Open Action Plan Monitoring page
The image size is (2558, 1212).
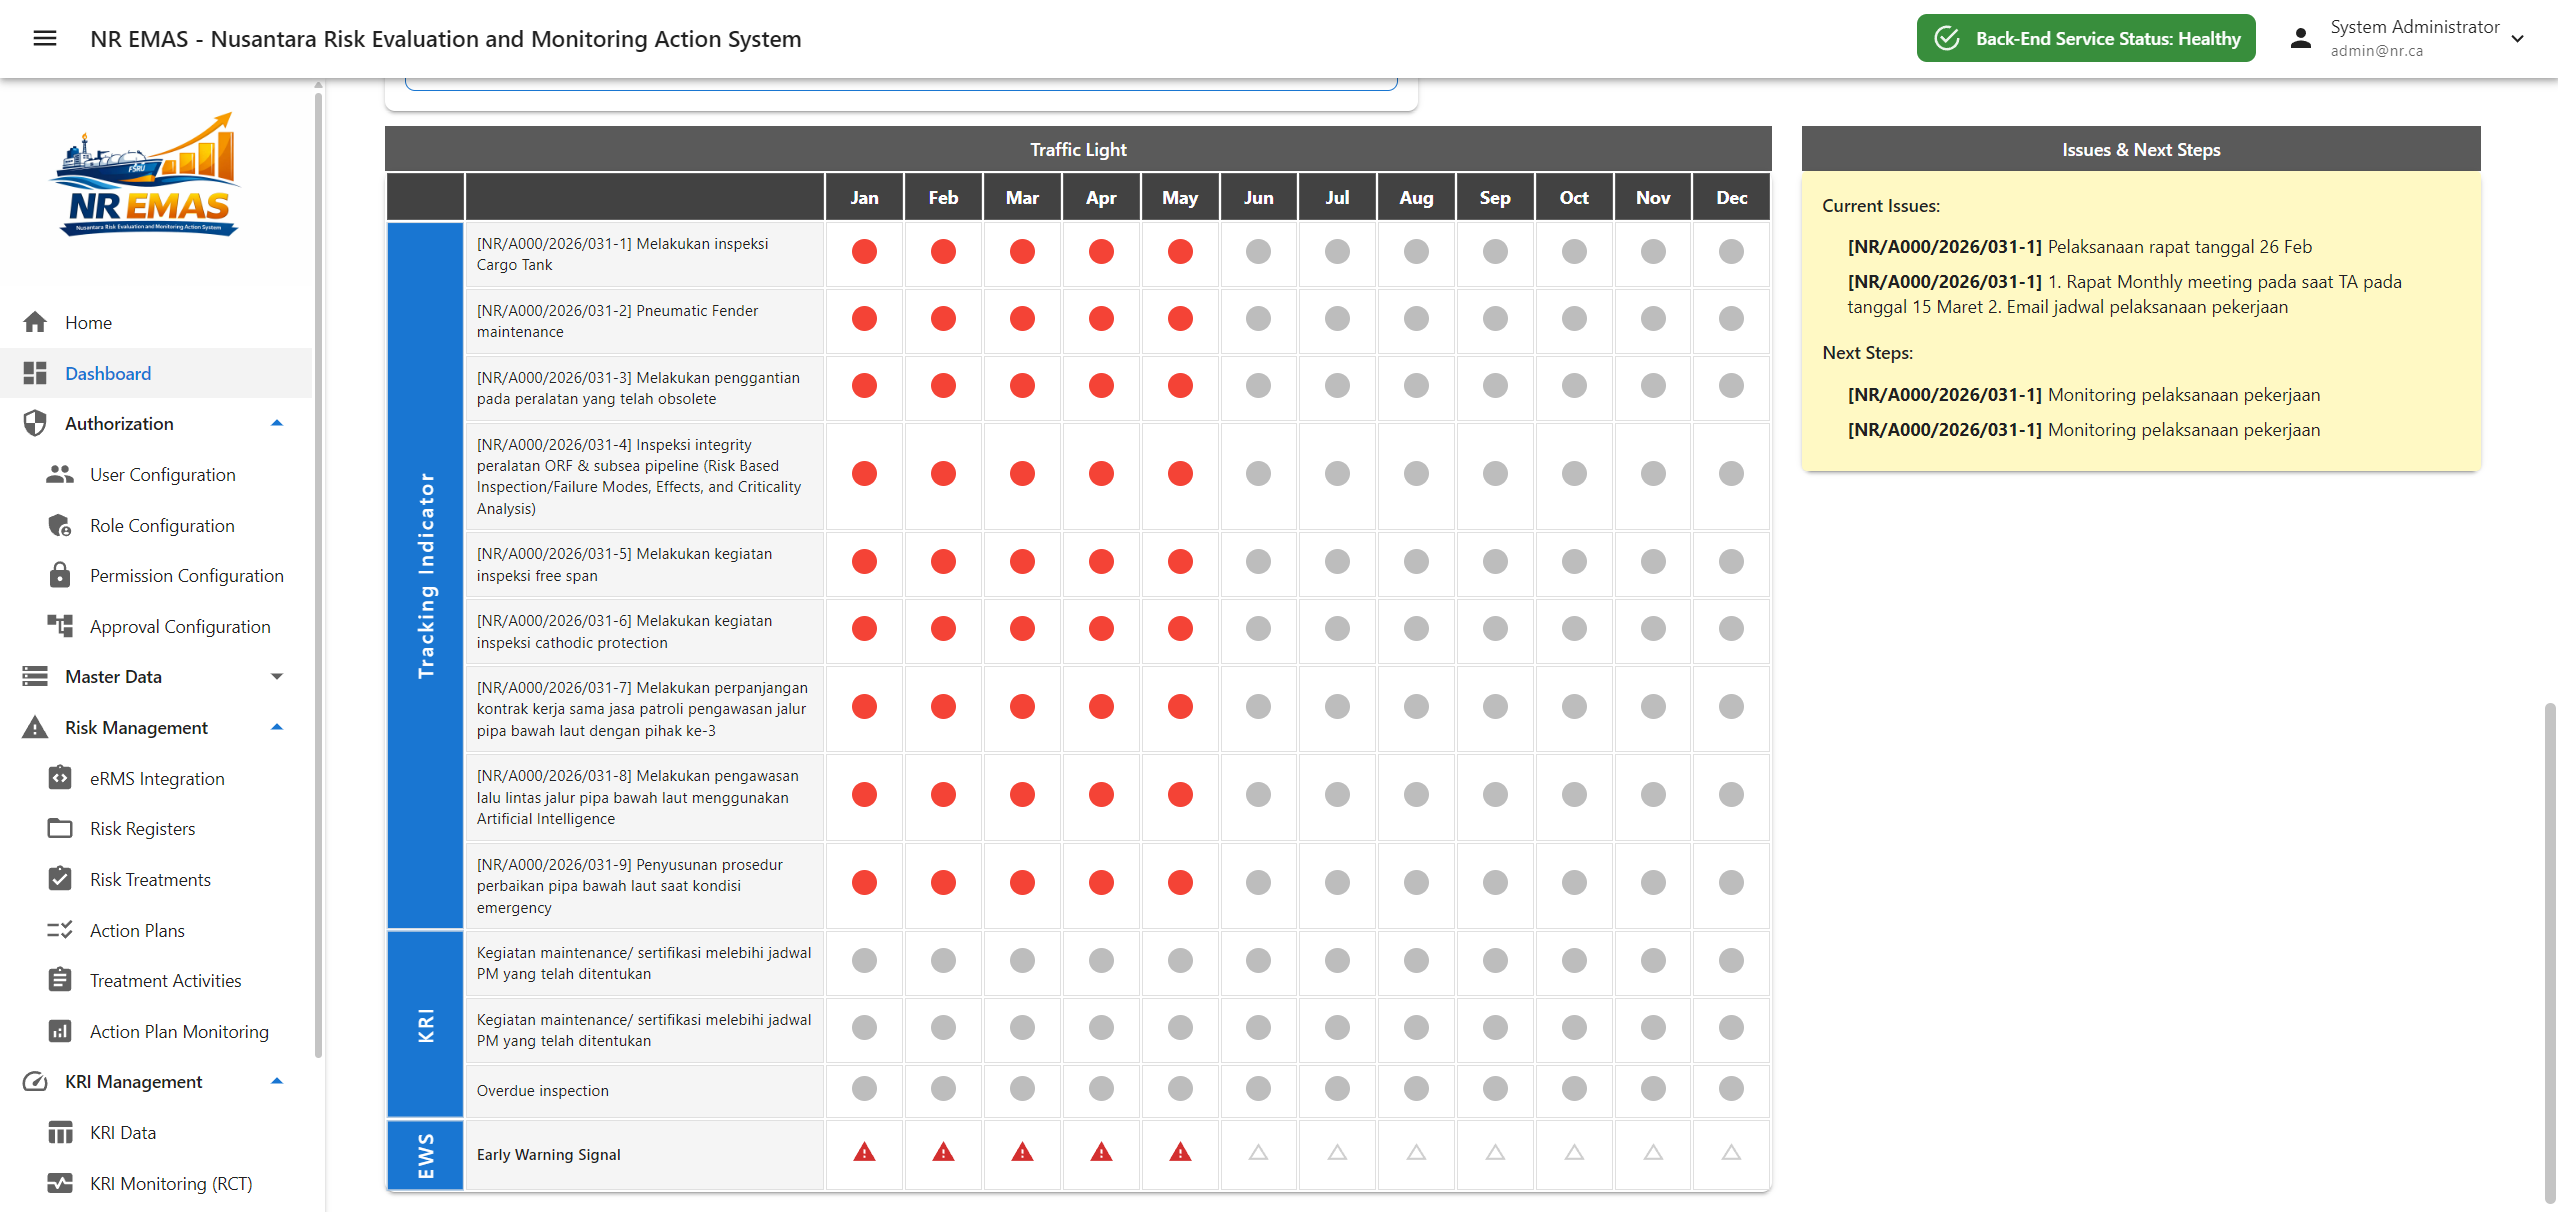157,1031
